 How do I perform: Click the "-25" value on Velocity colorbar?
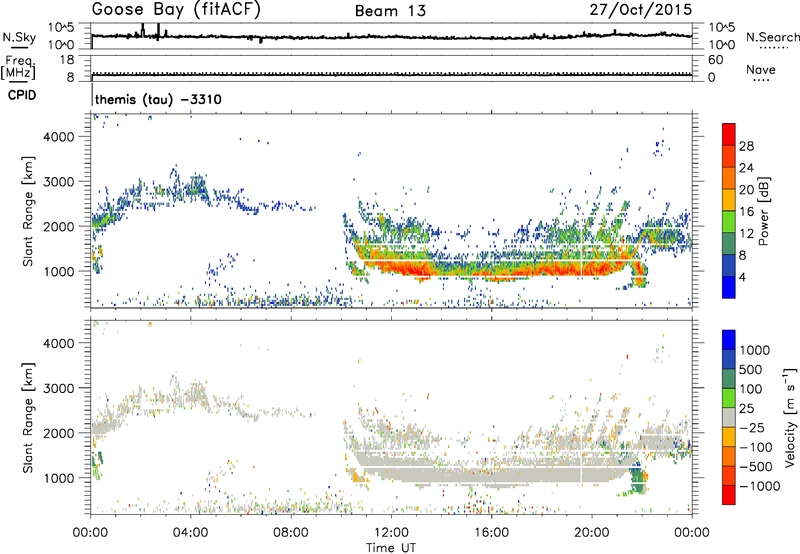coord(751,427)
